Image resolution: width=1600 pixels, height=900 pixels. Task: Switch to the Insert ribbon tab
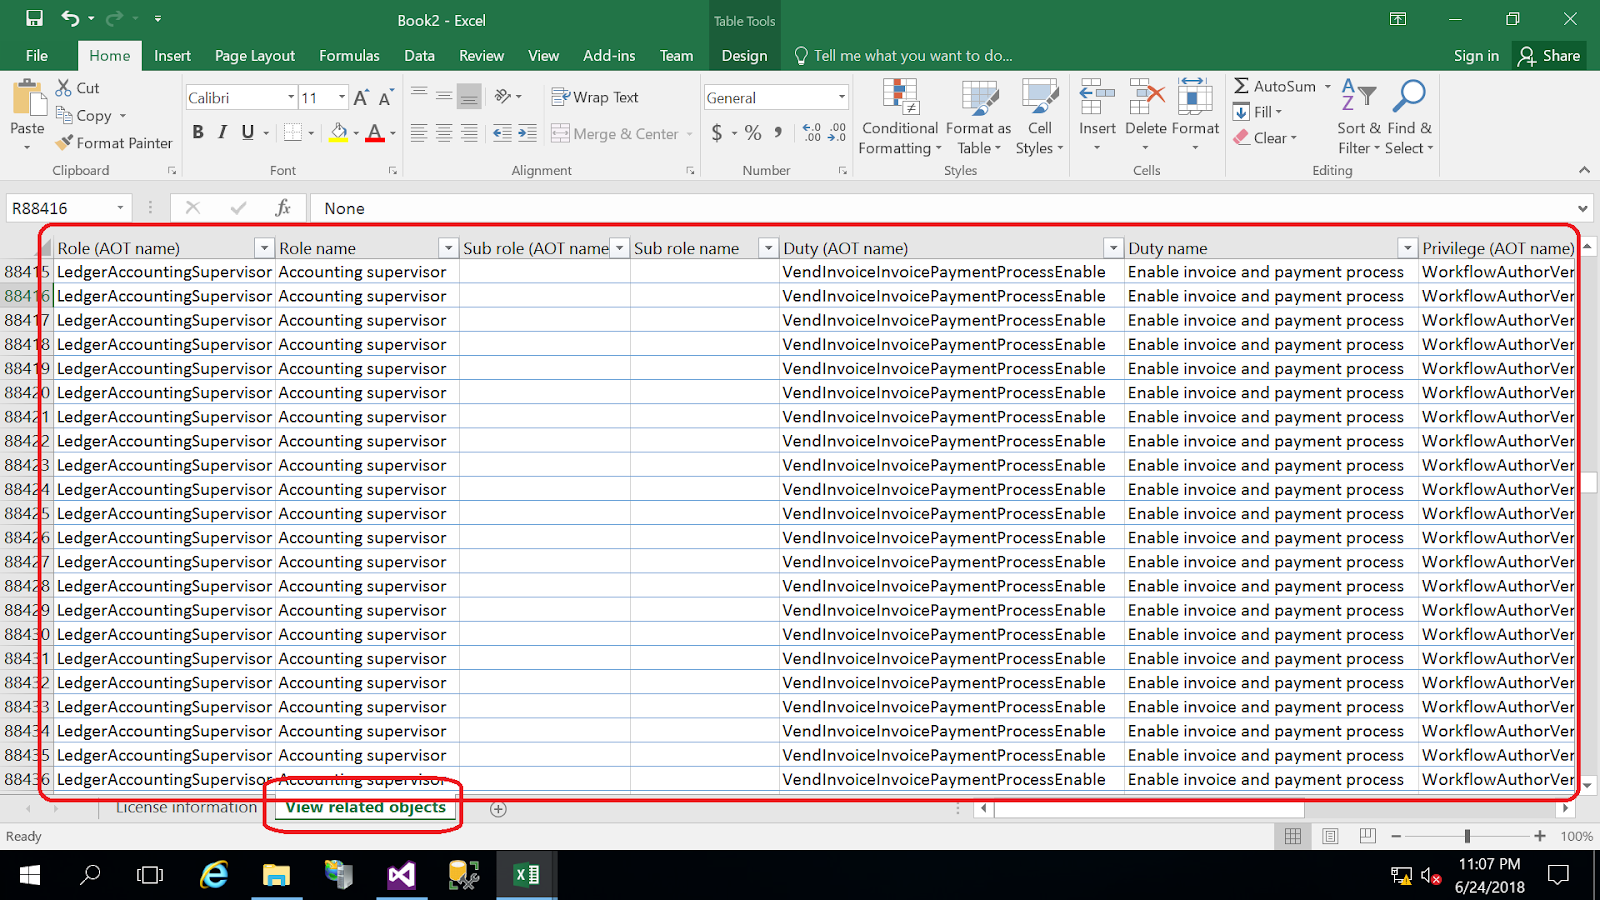pos(172,56)
